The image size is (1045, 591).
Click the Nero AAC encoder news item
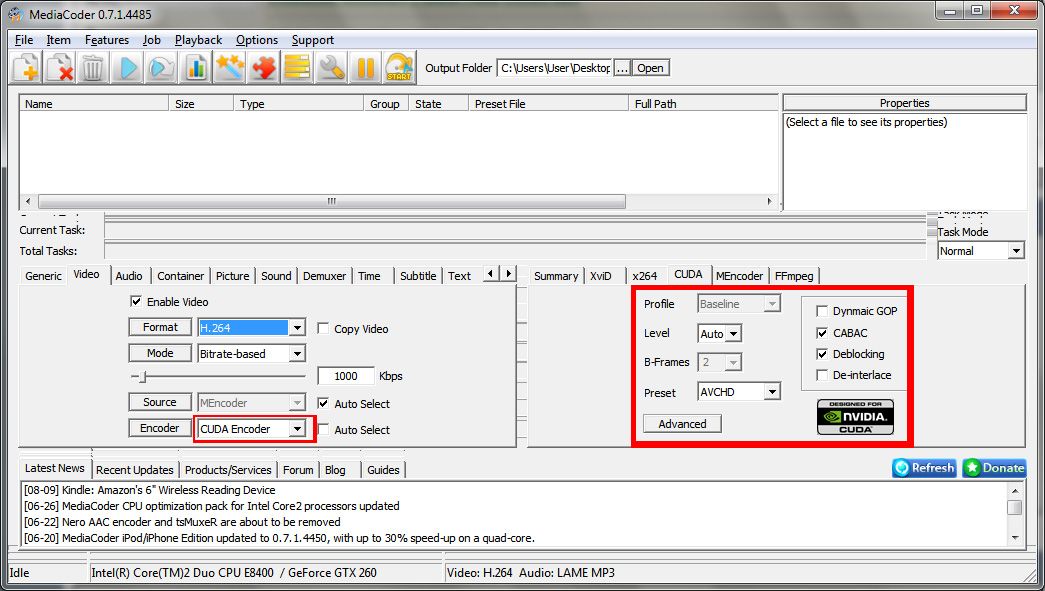[x=182, y=522]
